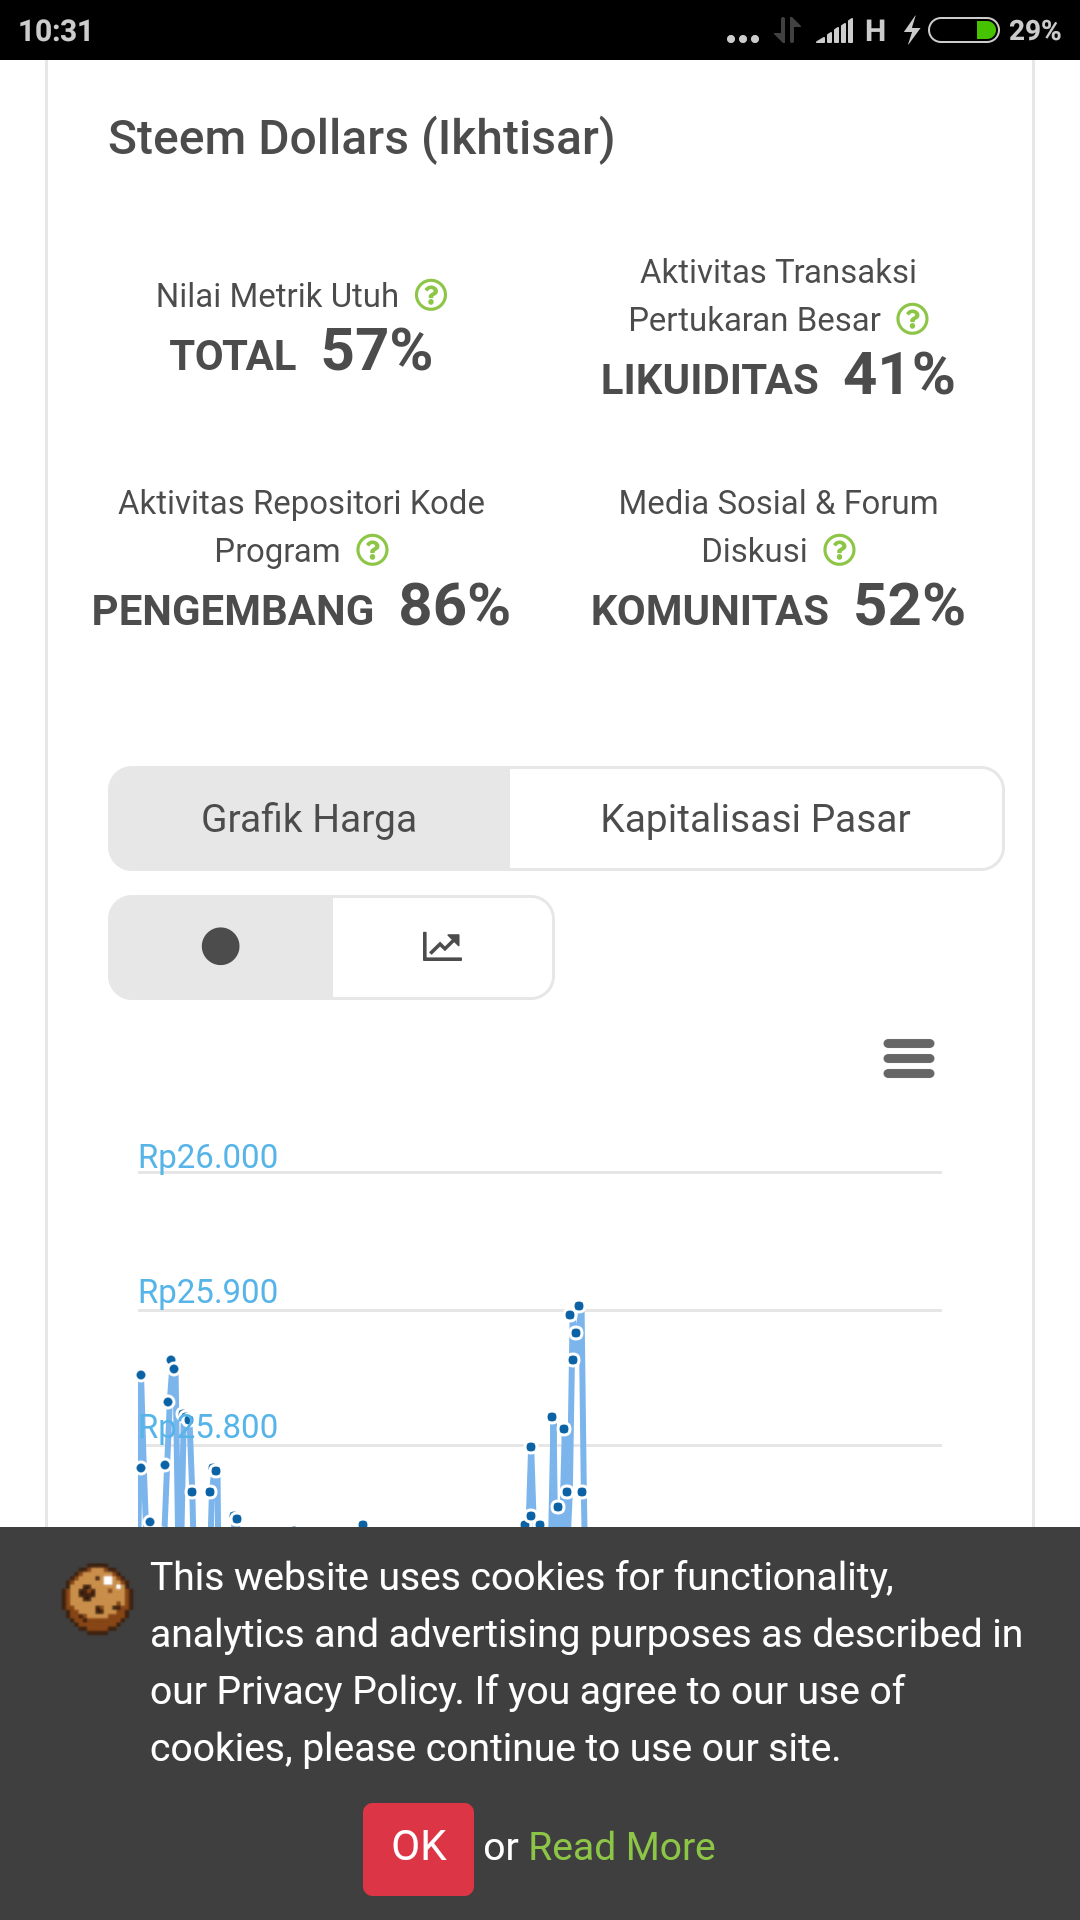Select the Kapitalisasi Pasar tab
This screenshot has width=1080, height=1920.
pos(755,819)
